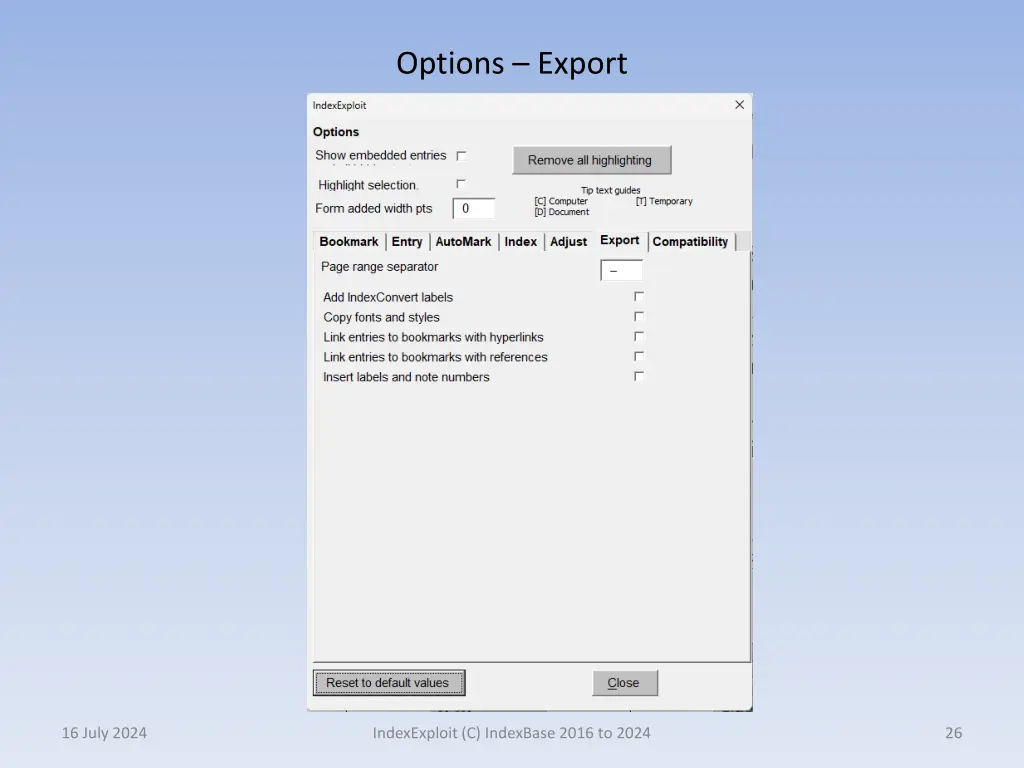This screenshot has width=1024, height=768.
Task: Click the [T] Temporary tip text guide
Action: coord(664,201)
